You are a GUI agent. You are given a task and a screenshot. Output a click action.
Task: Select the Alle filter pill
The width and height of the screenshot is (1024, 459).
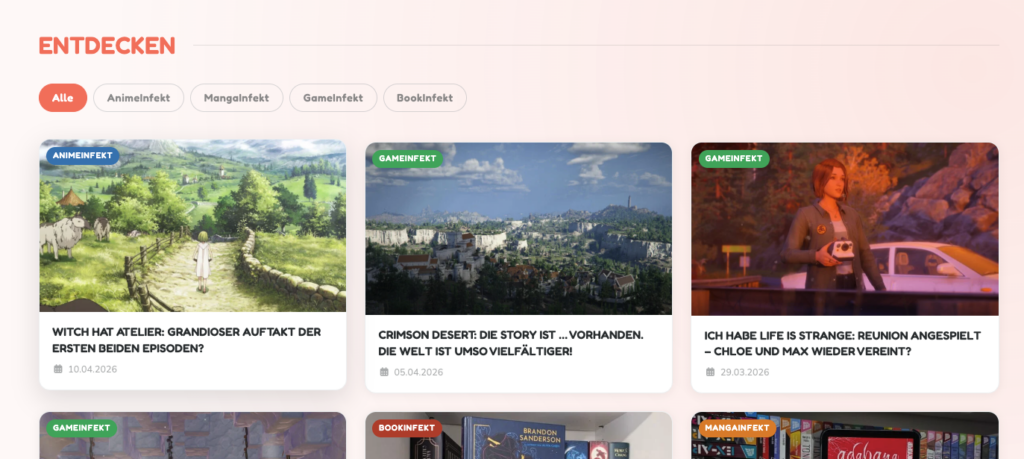pyautogui.click(x=63, y=98)
